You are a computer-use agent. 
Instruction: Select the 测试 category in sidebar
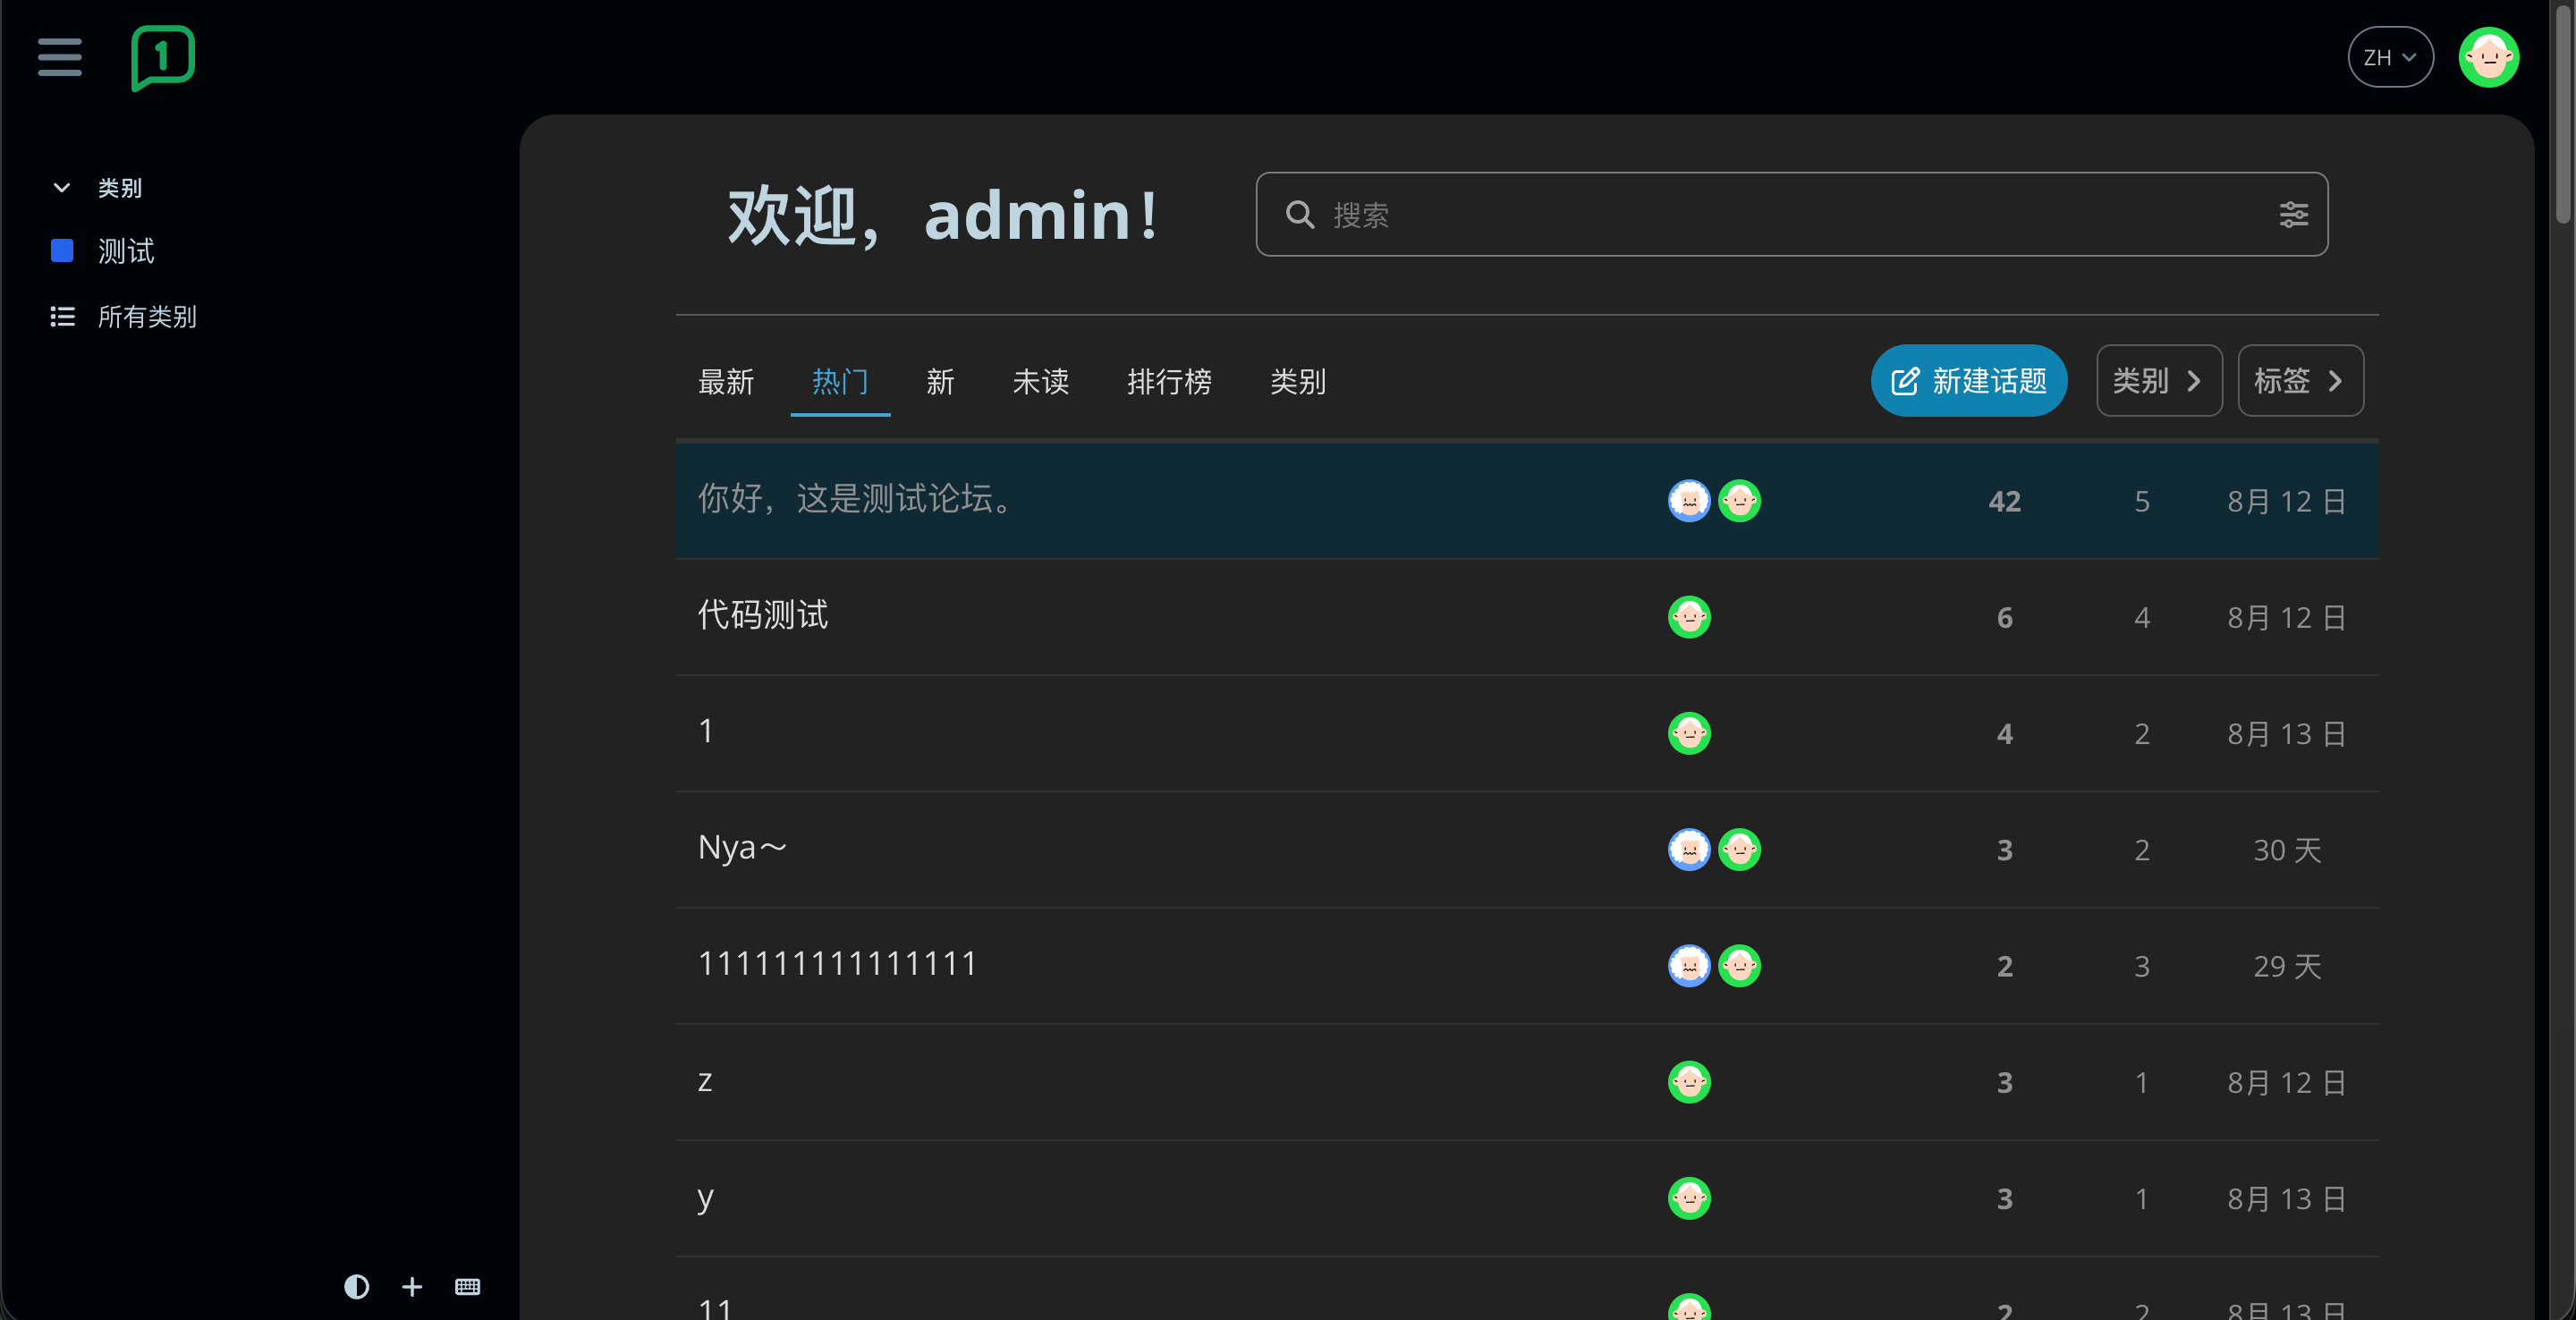tap(126, 251)
